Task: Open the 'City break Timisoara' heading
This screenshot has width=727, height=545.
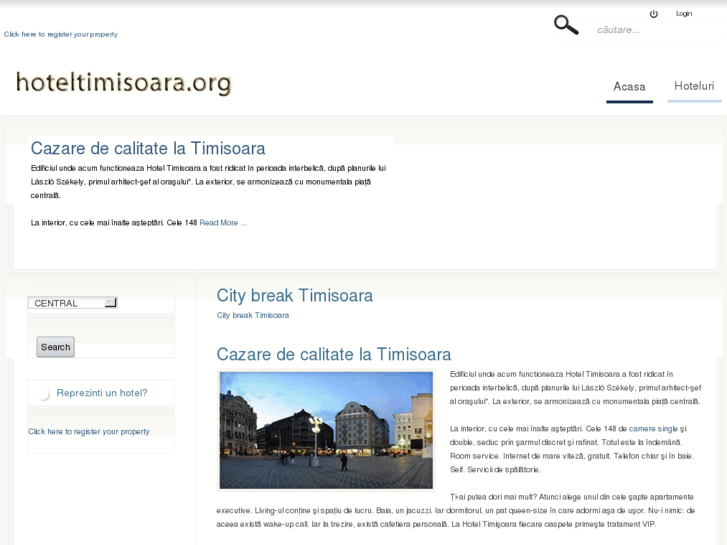Action: [x=295, y=295]
